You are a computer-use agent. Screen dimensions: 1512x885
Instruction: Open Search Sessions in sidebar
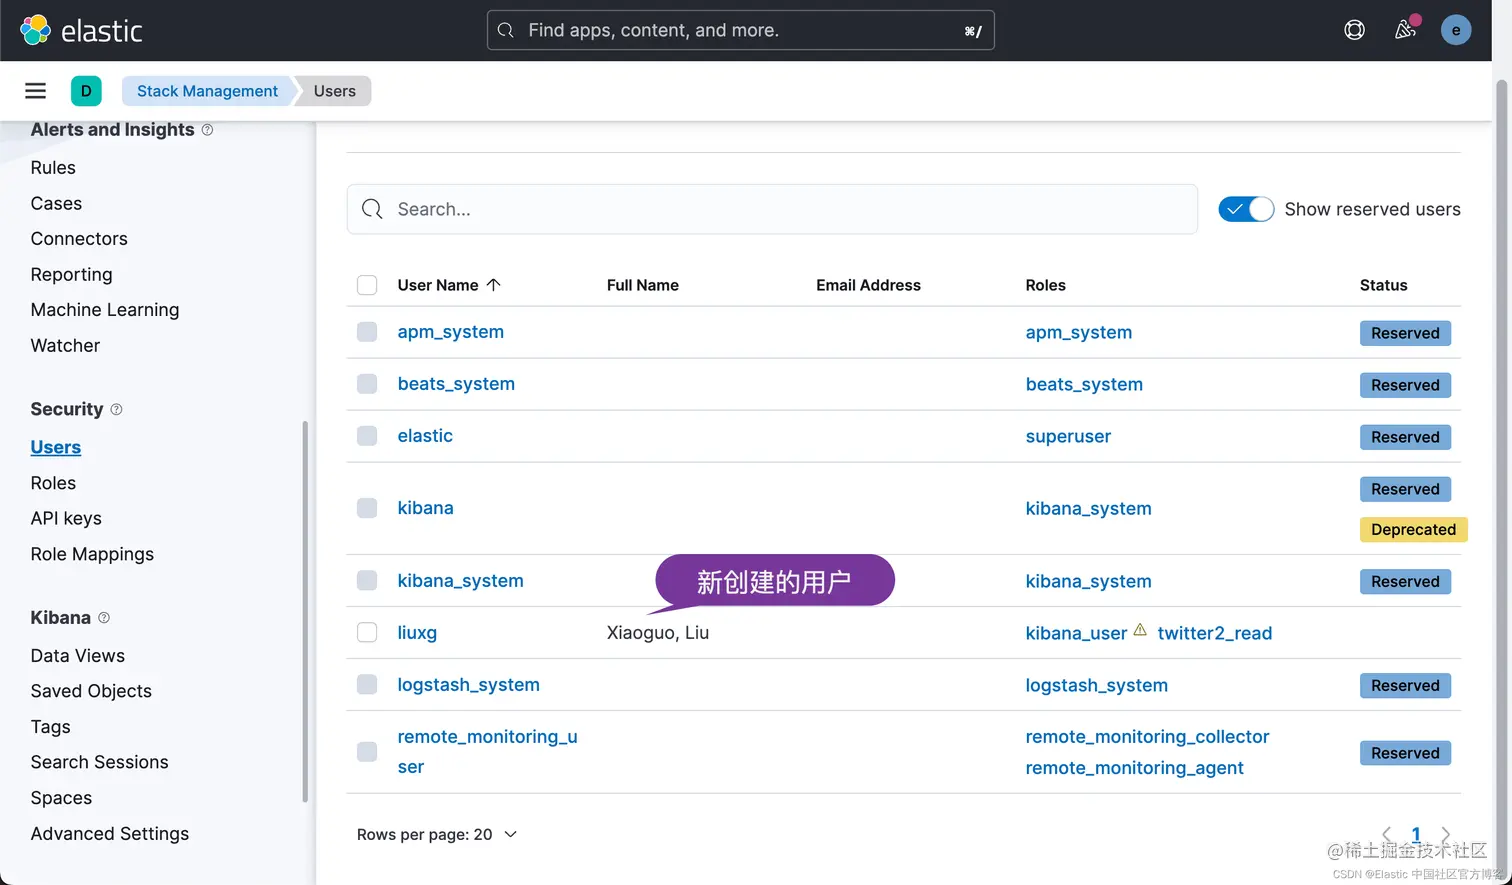[x=99, y=762]
